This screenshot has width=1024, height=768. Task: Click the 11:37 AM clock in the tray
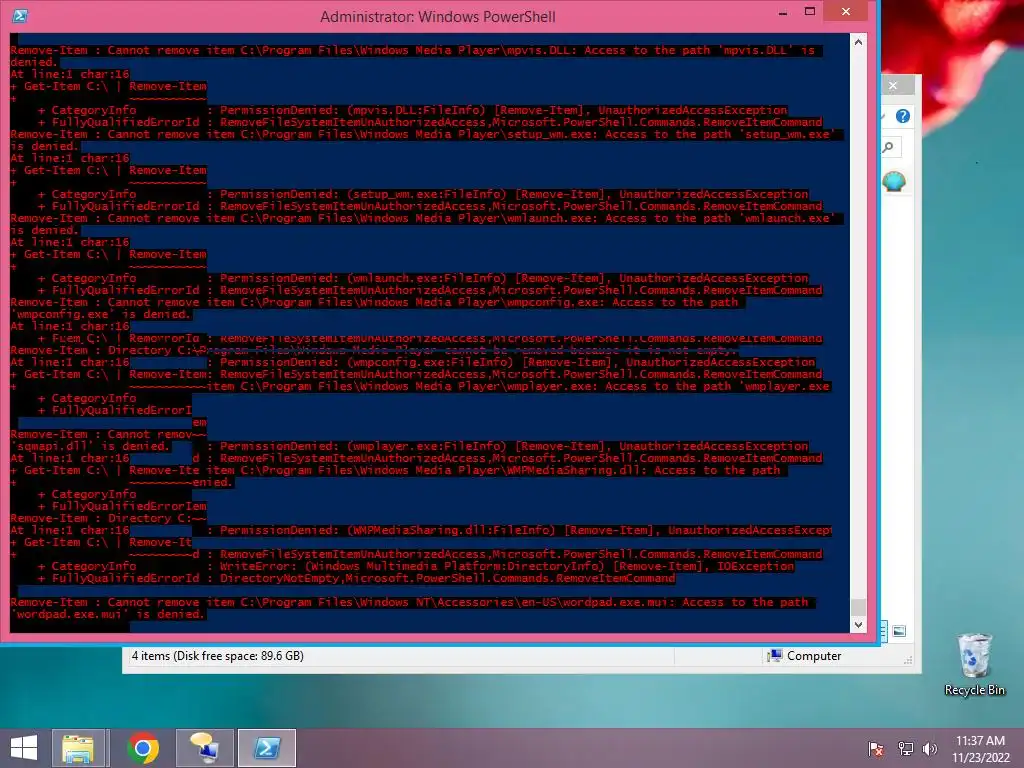[x=980, y=741]
